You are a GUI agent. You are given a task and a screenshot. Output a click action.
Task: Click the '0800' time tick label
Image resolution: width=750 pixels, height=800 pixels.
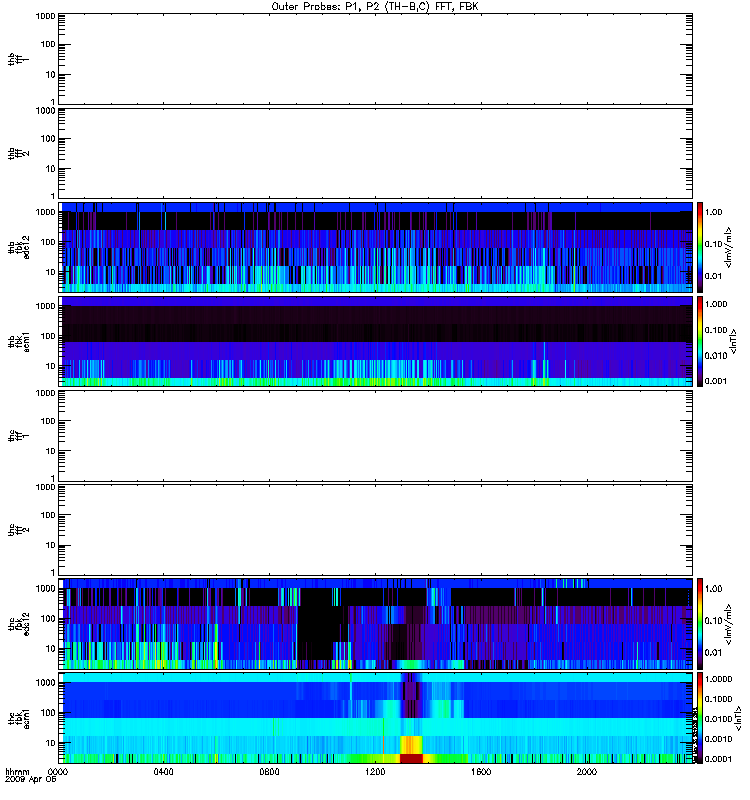[x=269, y=771]
